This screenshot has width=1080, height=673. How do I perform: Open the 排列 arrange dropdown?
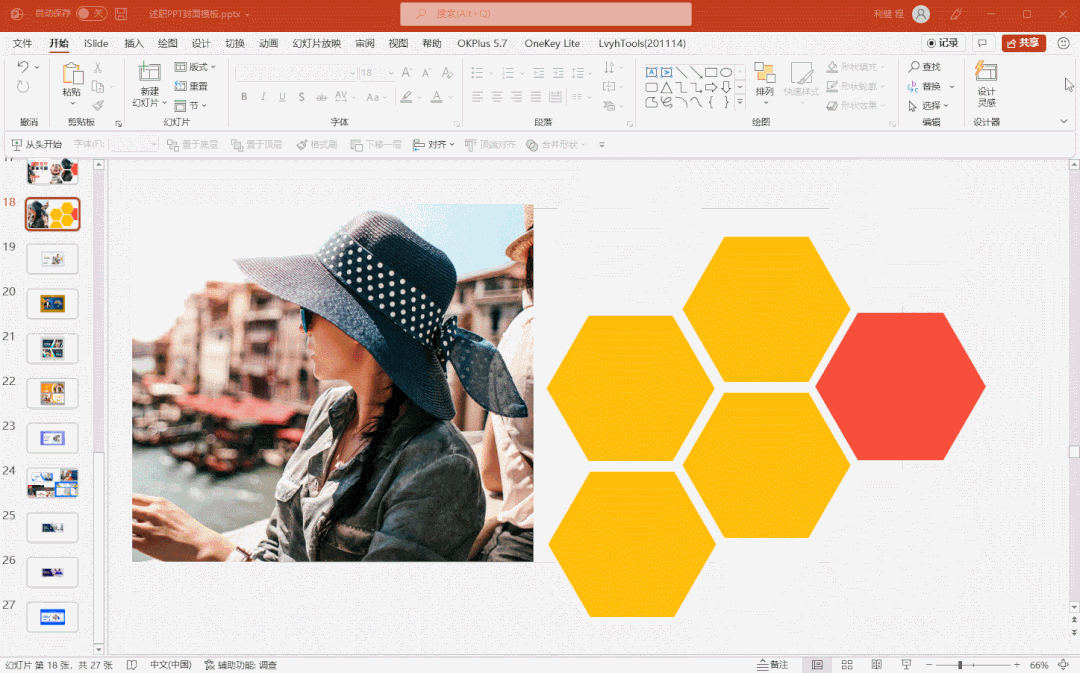pyautogui.click(x=765, y=83)
